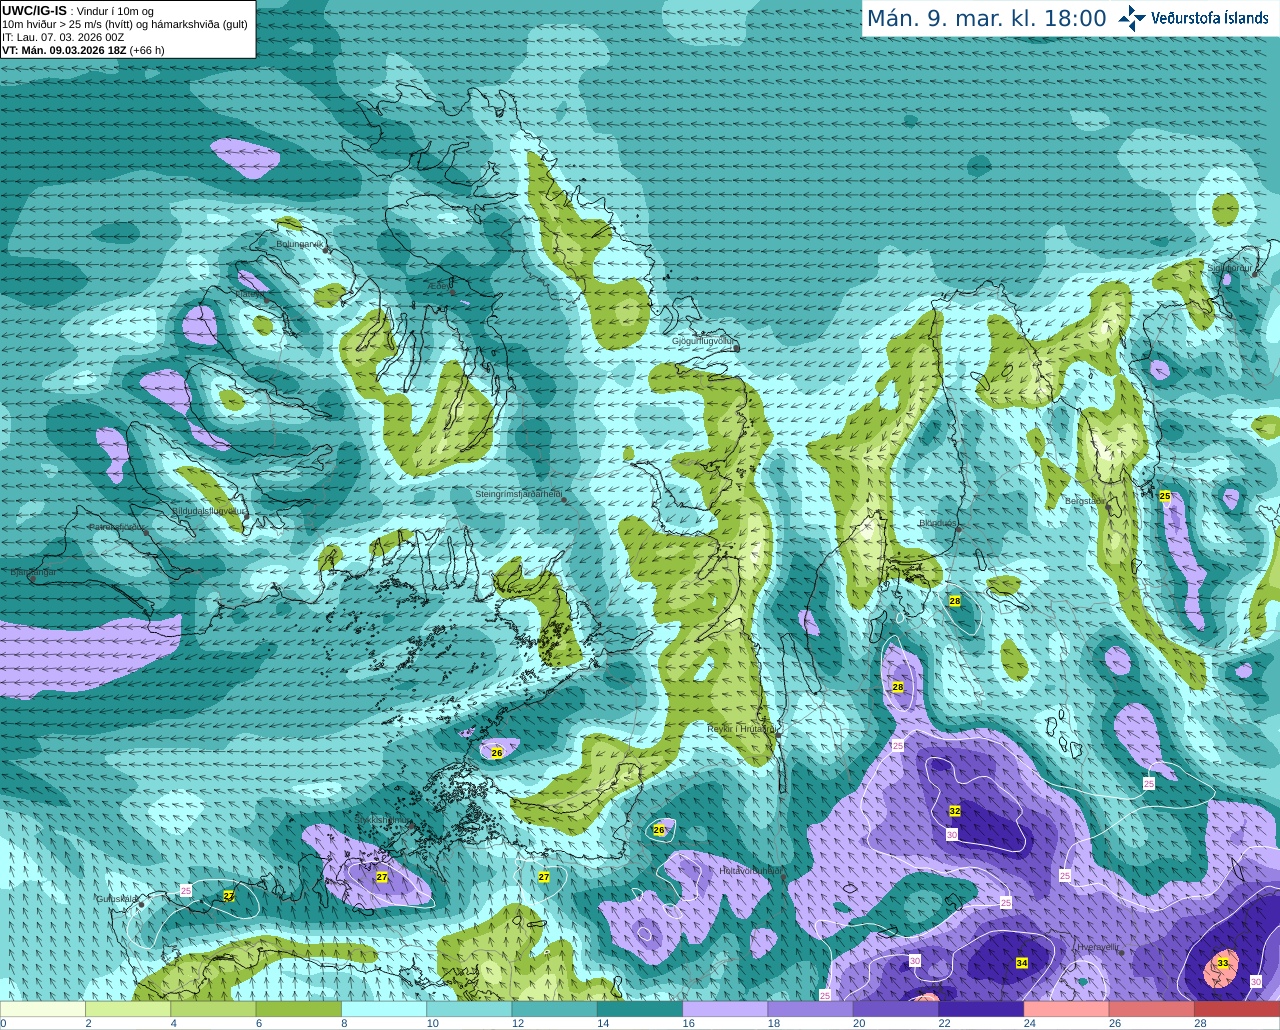Click the yellow 26 marker southwest of Holtavörðuheiði

pos(659,830)
